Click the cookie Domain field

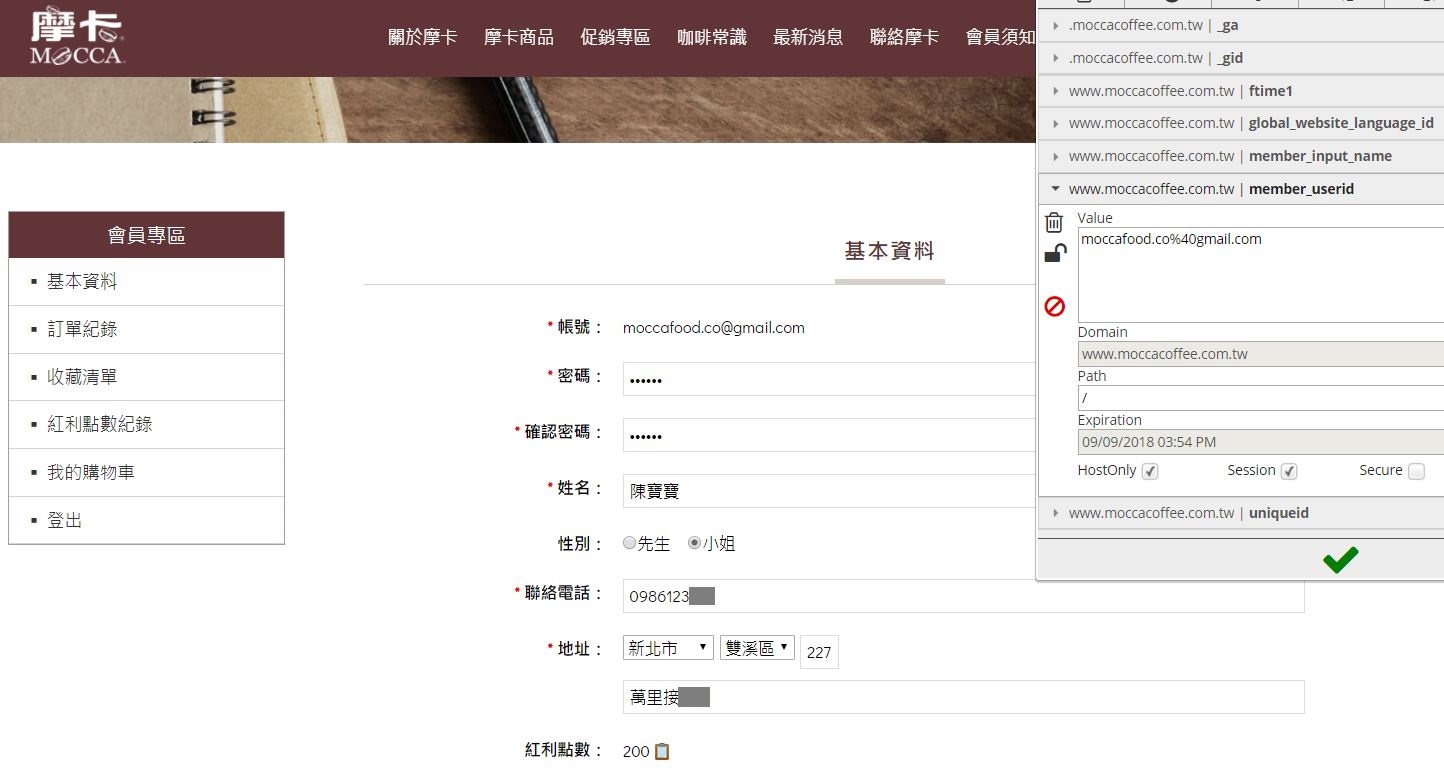coord(1261,354)
